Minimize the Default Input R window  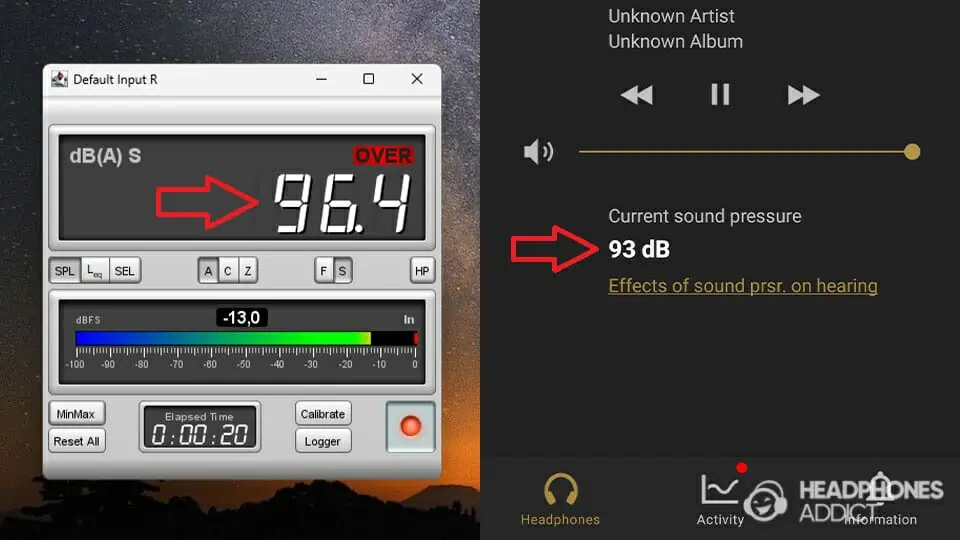321,79
